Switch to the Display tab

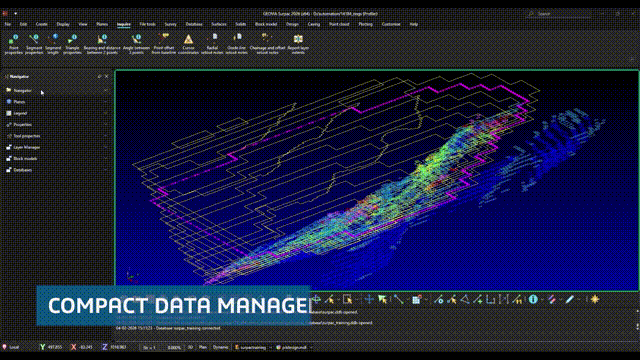[x=63, y=24]
